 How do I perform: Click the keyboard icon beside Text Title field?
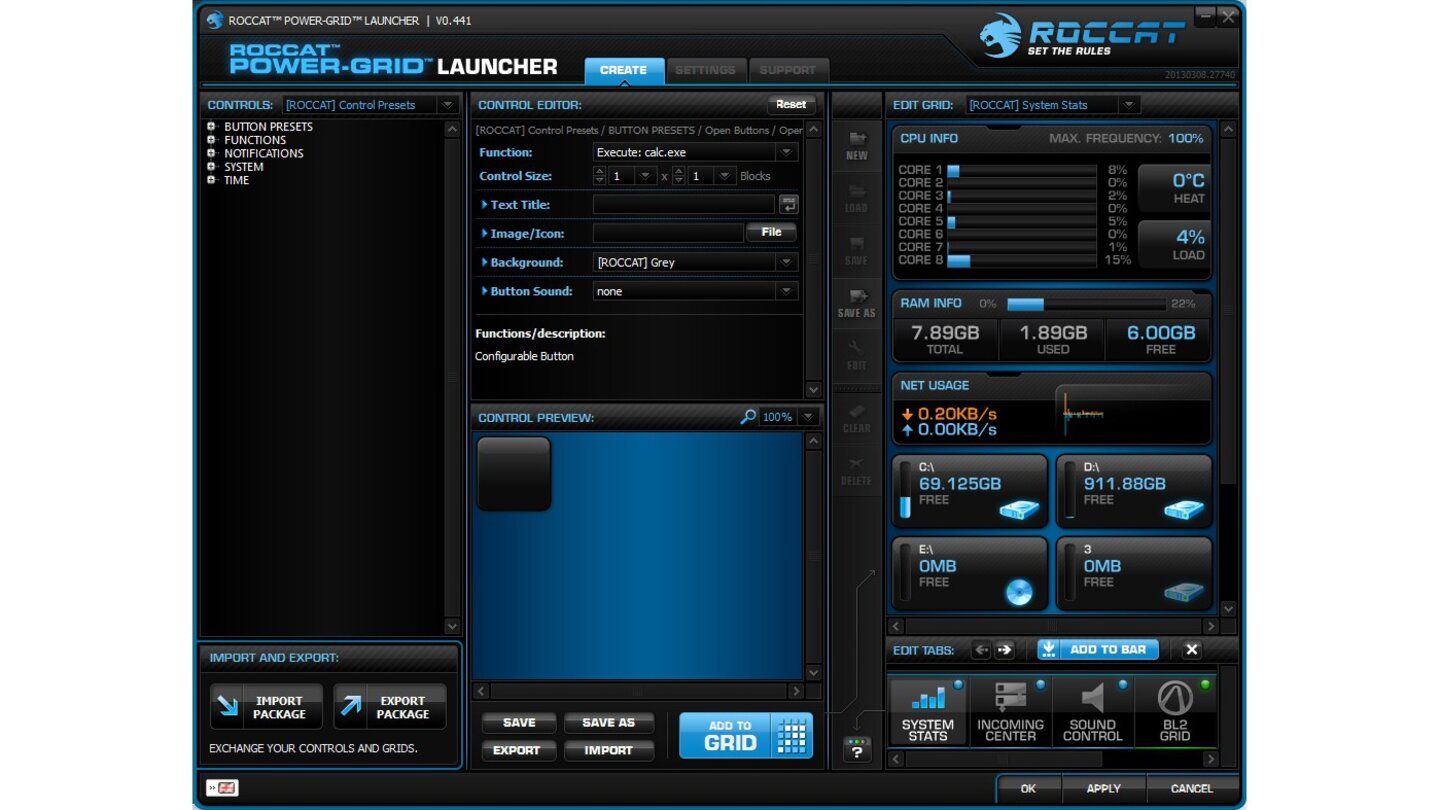789,204
